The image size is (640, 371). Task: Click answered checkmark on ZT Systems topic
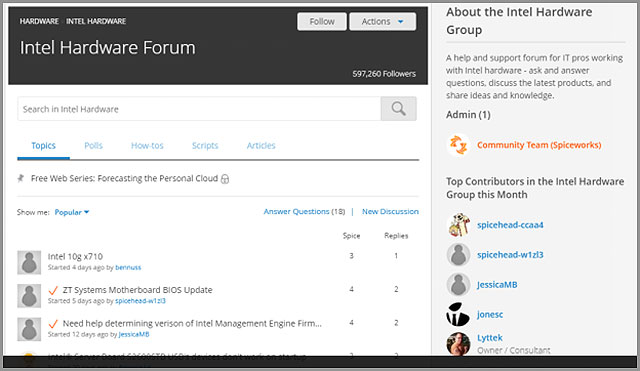click(x=53, y=290)
